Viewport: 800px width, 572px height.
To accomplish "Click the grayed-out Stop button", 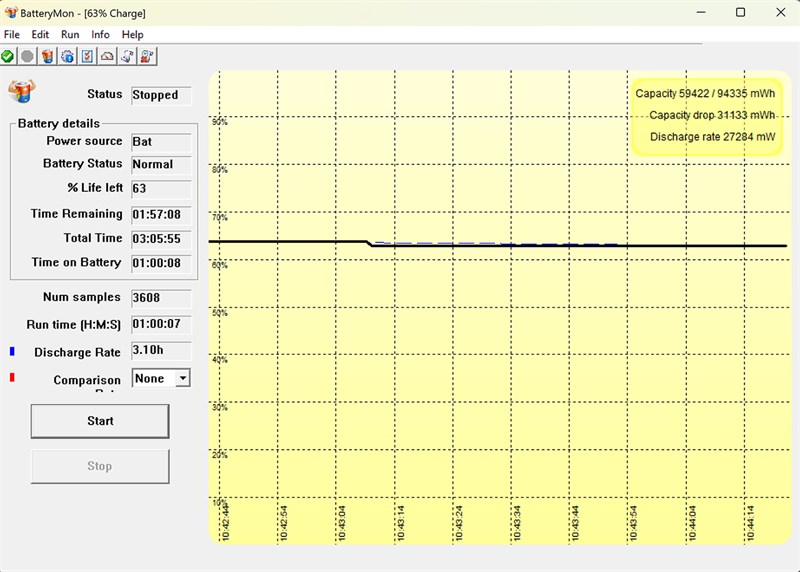I will point(100,466).
